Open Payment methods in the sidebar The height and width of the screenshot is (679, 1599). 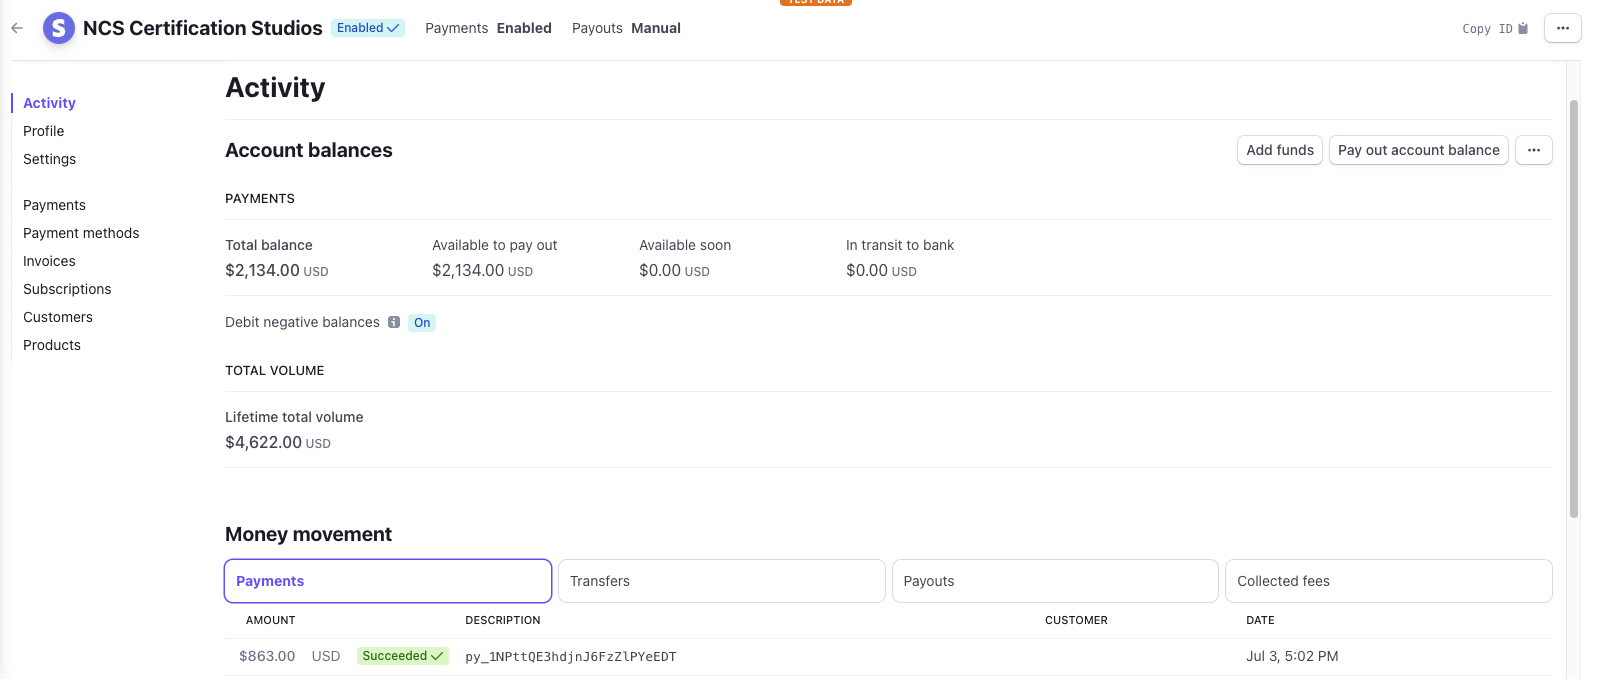81,233
